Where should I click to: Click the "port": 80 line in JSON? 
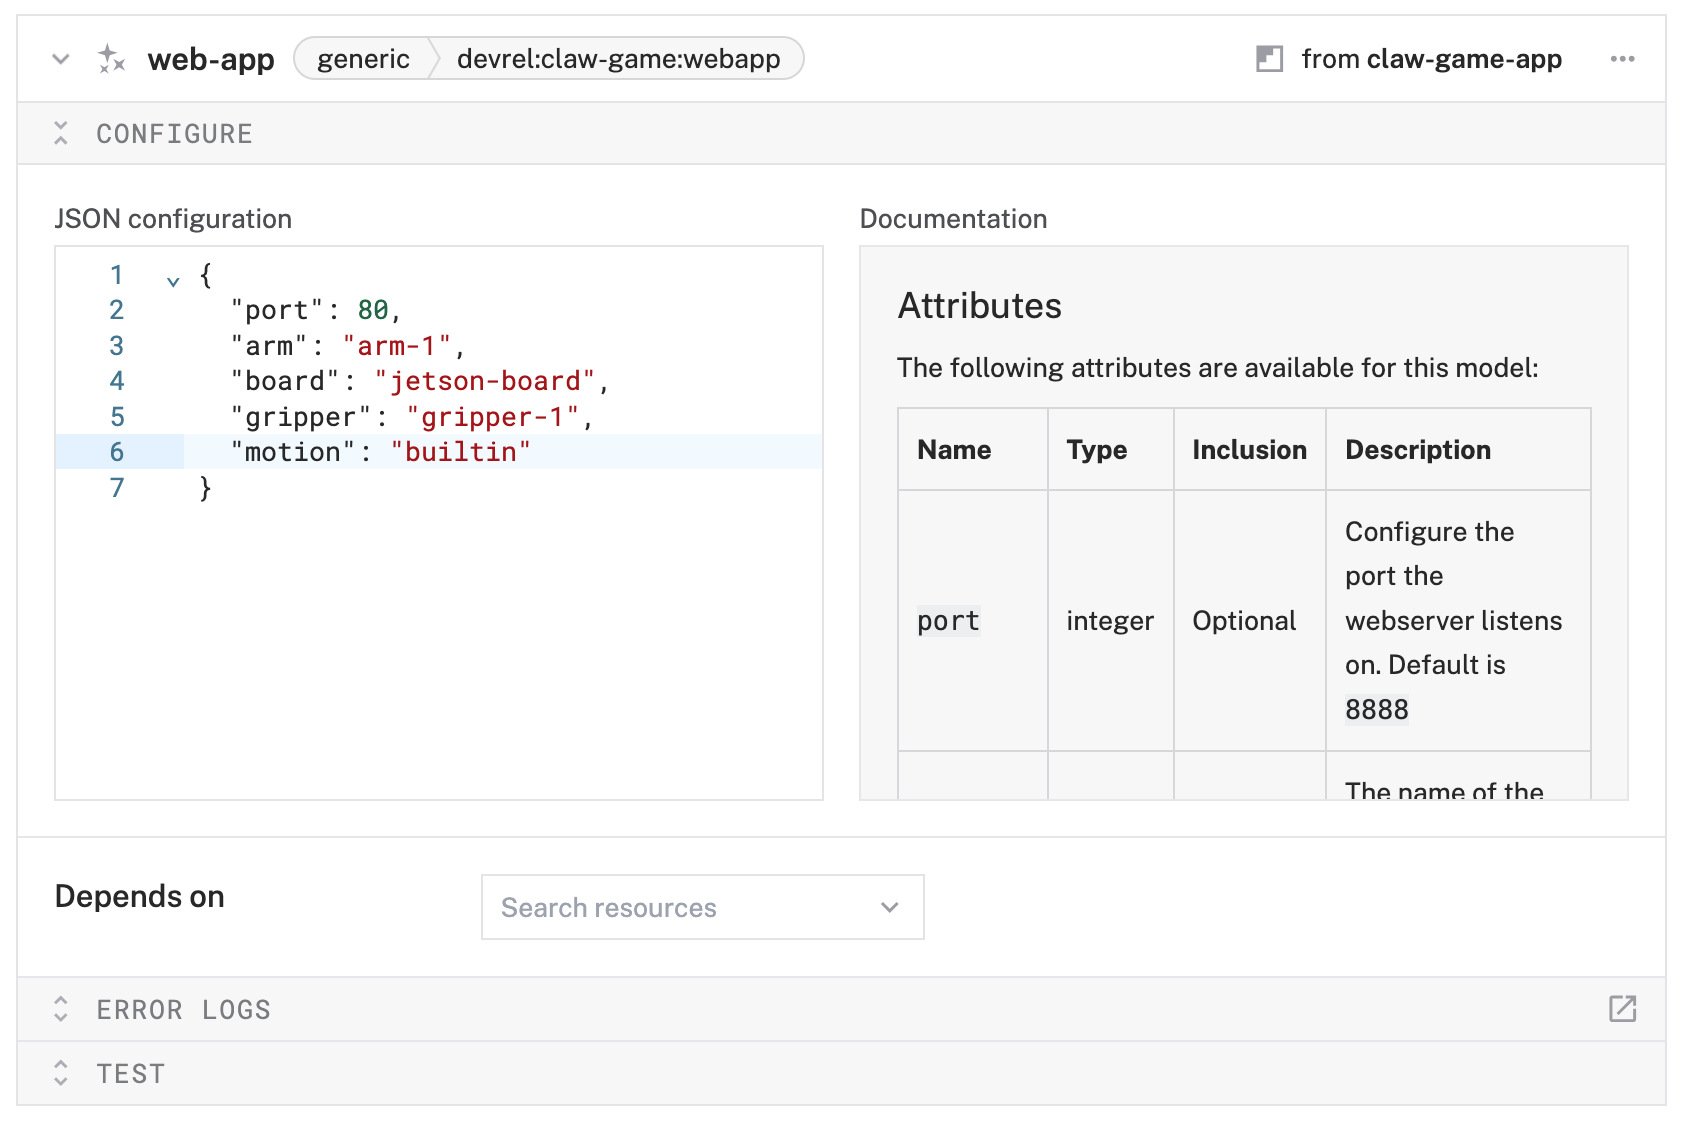316,310
